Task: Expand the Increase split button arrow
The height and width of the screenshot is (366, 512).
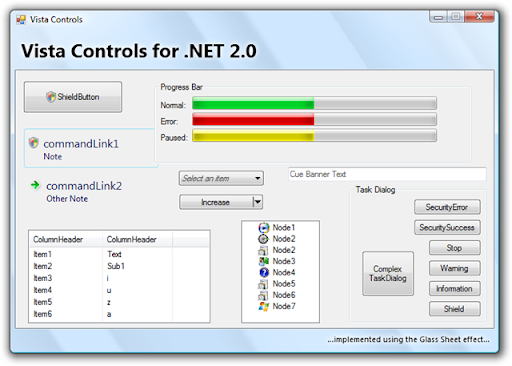Action: 258,202
